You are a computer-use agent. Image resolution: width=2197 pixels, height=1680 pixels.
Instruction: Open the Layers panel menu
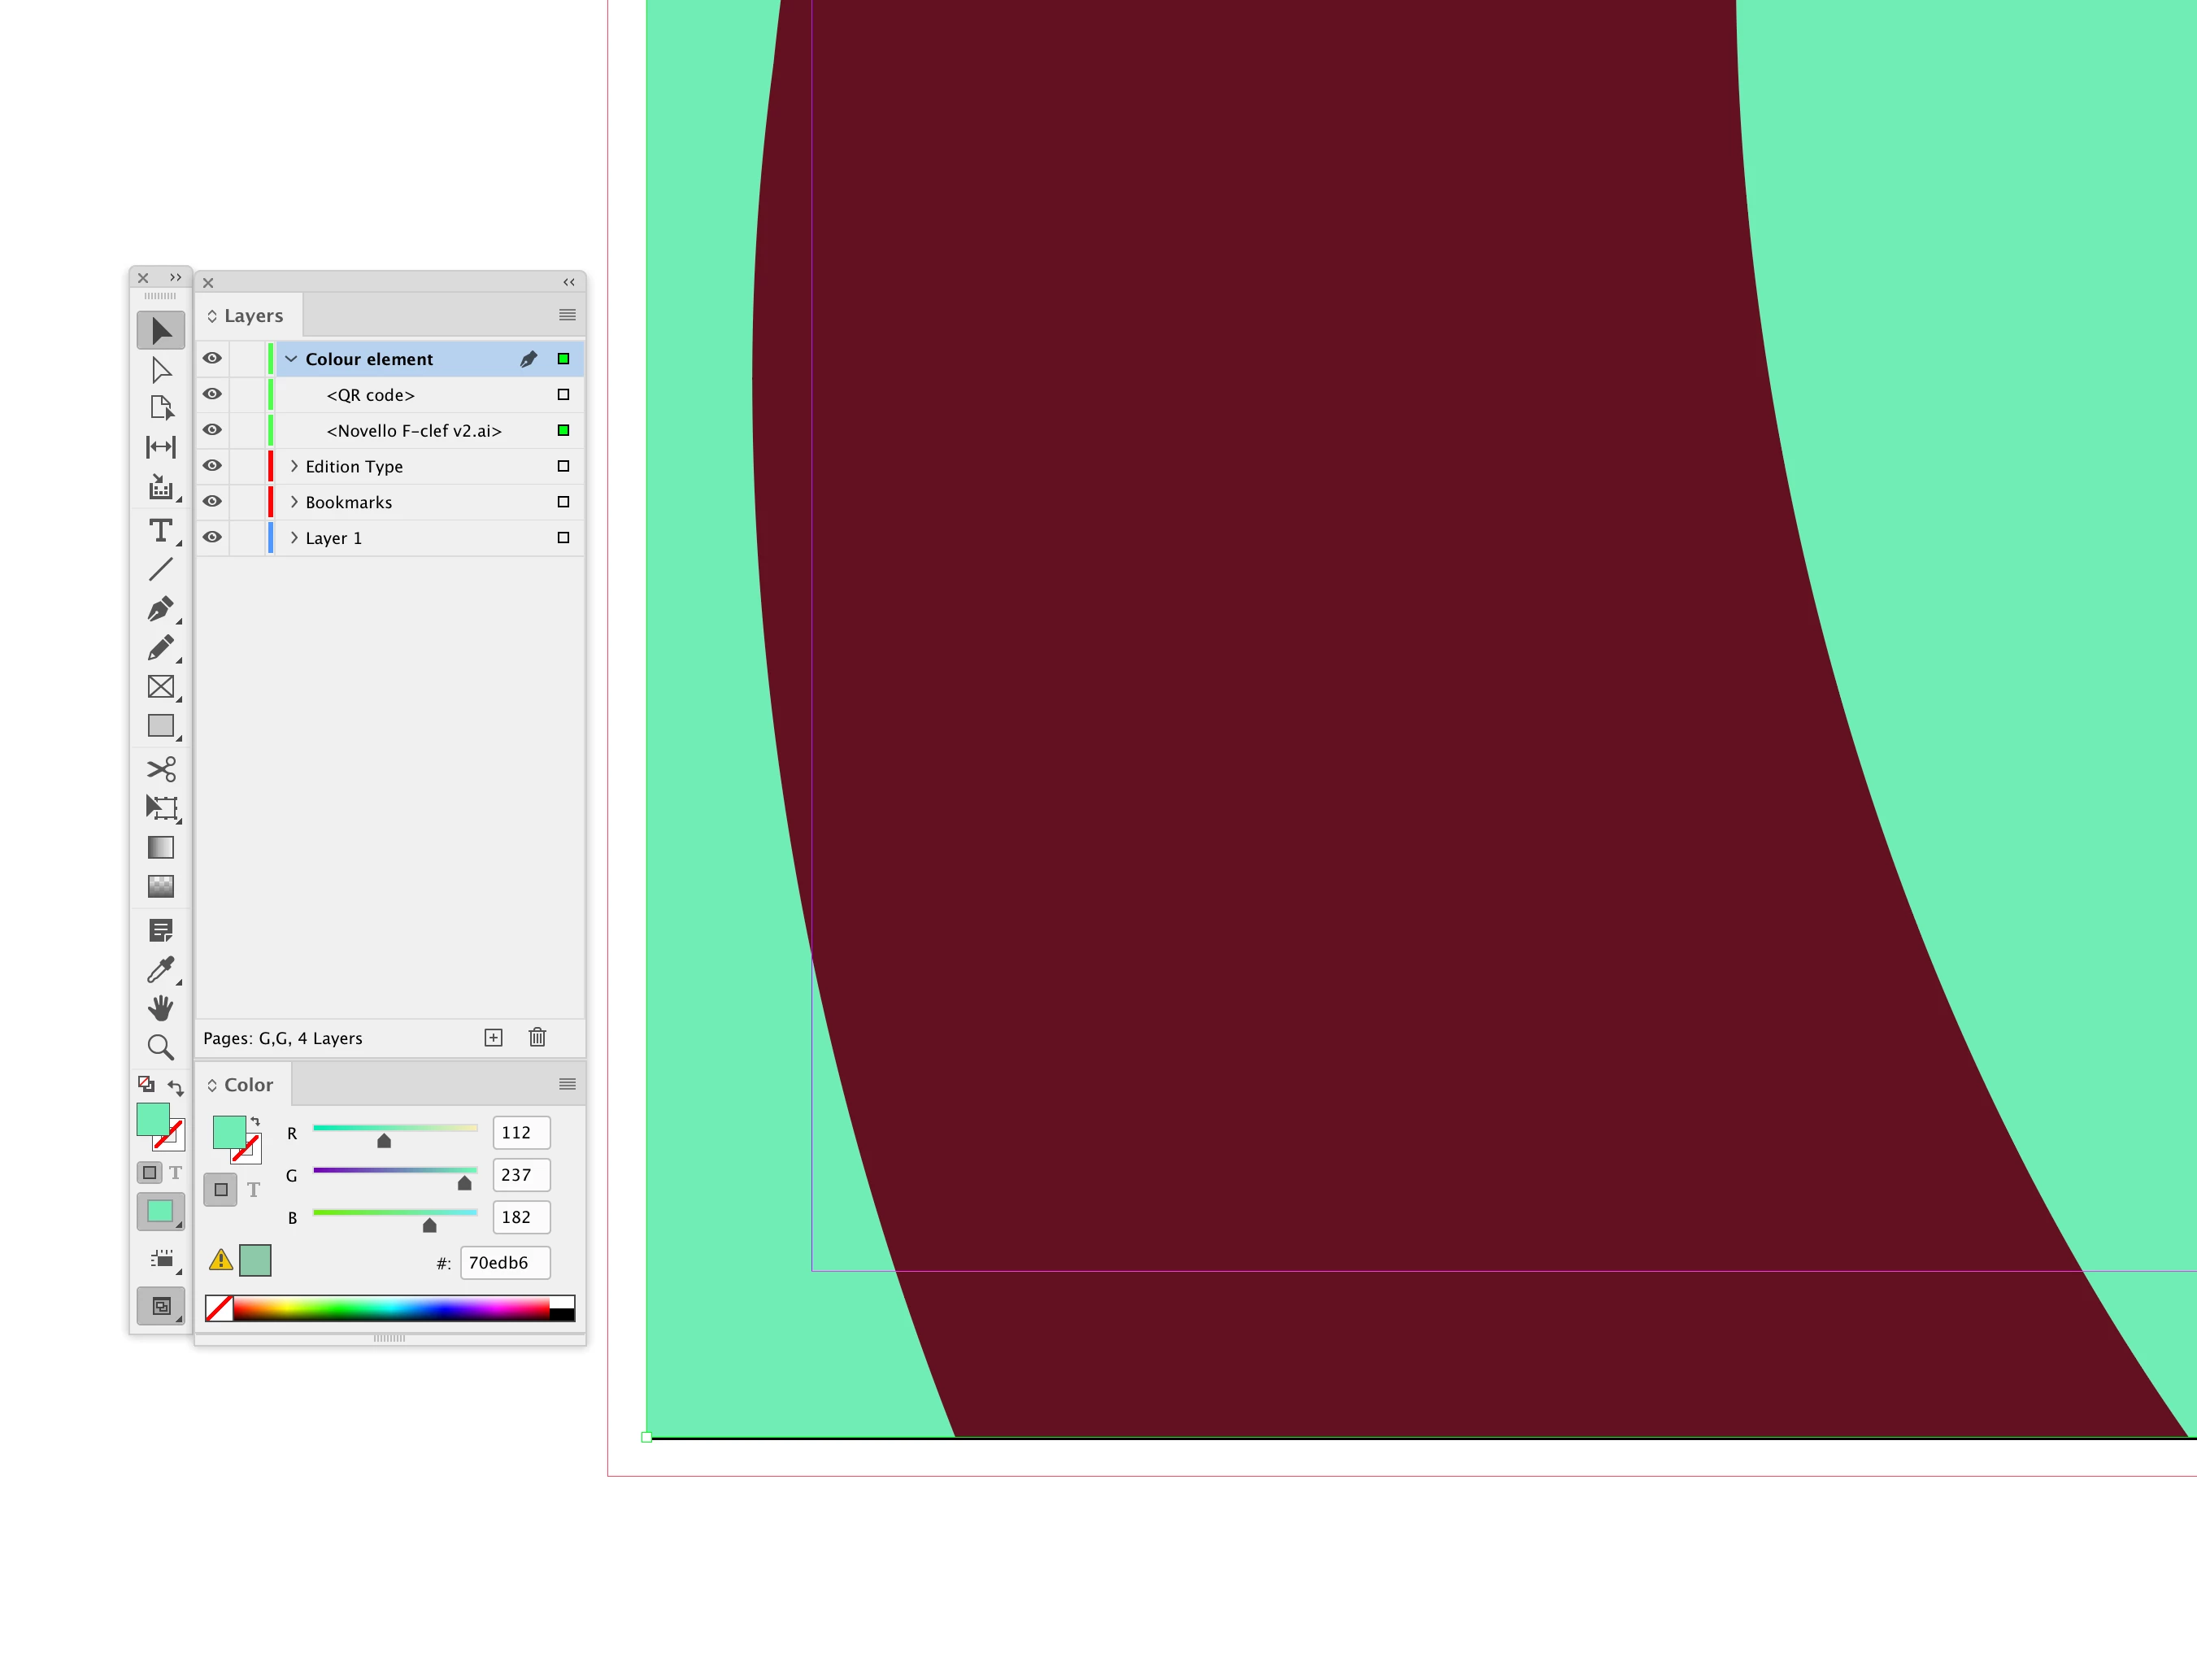(x=567, y=315)
